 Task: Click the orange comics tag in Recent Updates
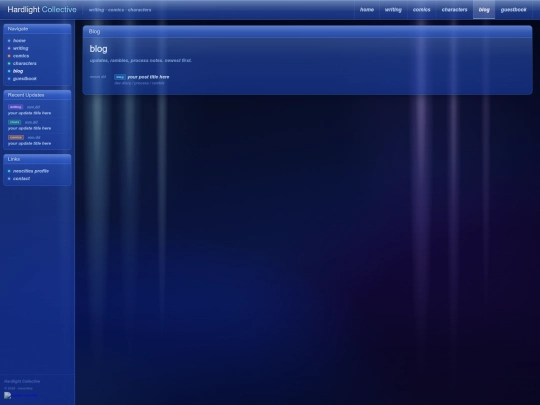(16, 137)
